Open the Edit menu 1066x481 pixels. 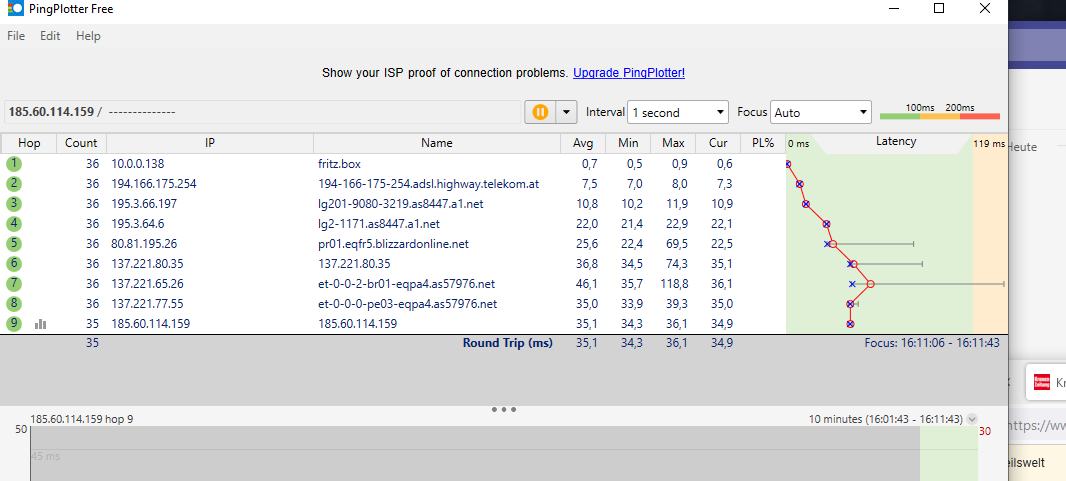[x=50, y=36]
